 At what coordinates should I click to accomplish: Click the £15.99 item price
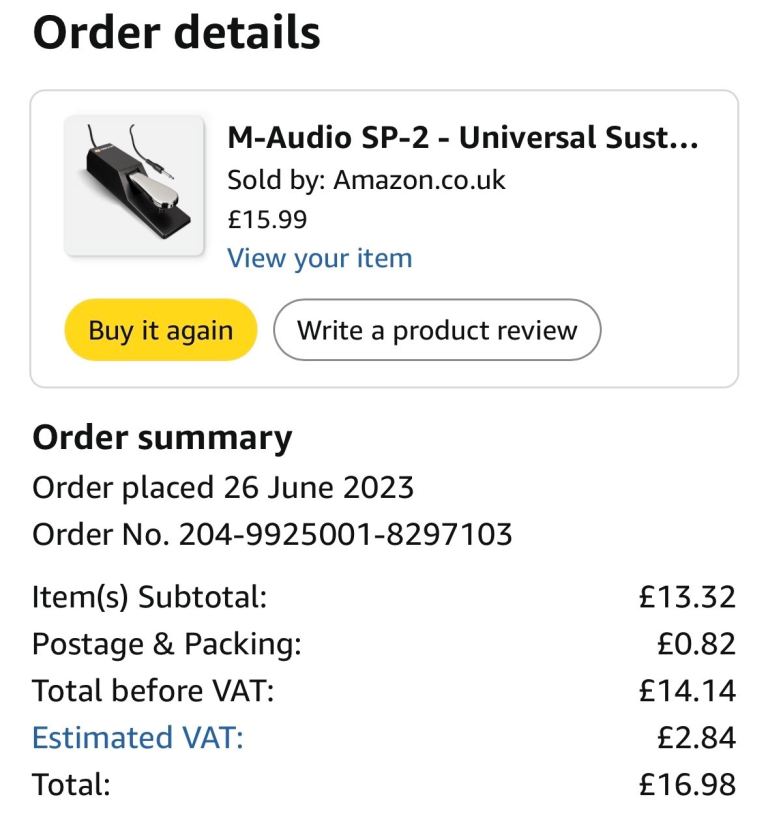(x=267, y=219)
